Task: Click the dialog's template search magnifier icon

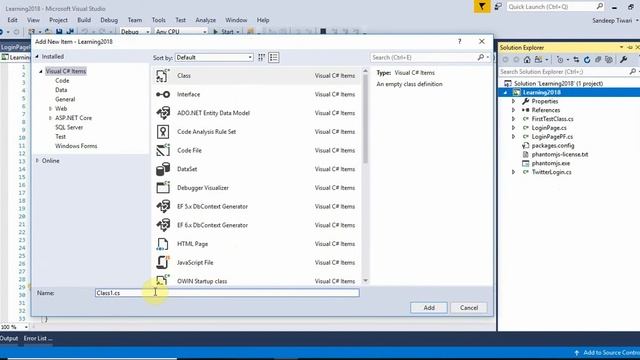Action: [481, 58]
